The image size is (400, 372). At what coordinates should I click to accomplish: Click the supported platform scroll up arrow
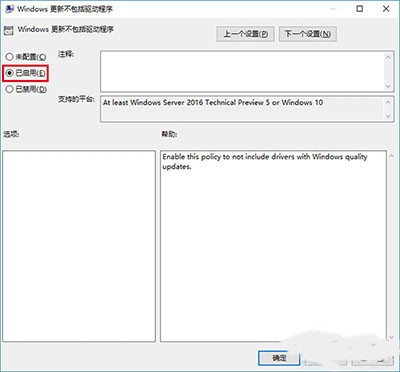pos(388,102)
